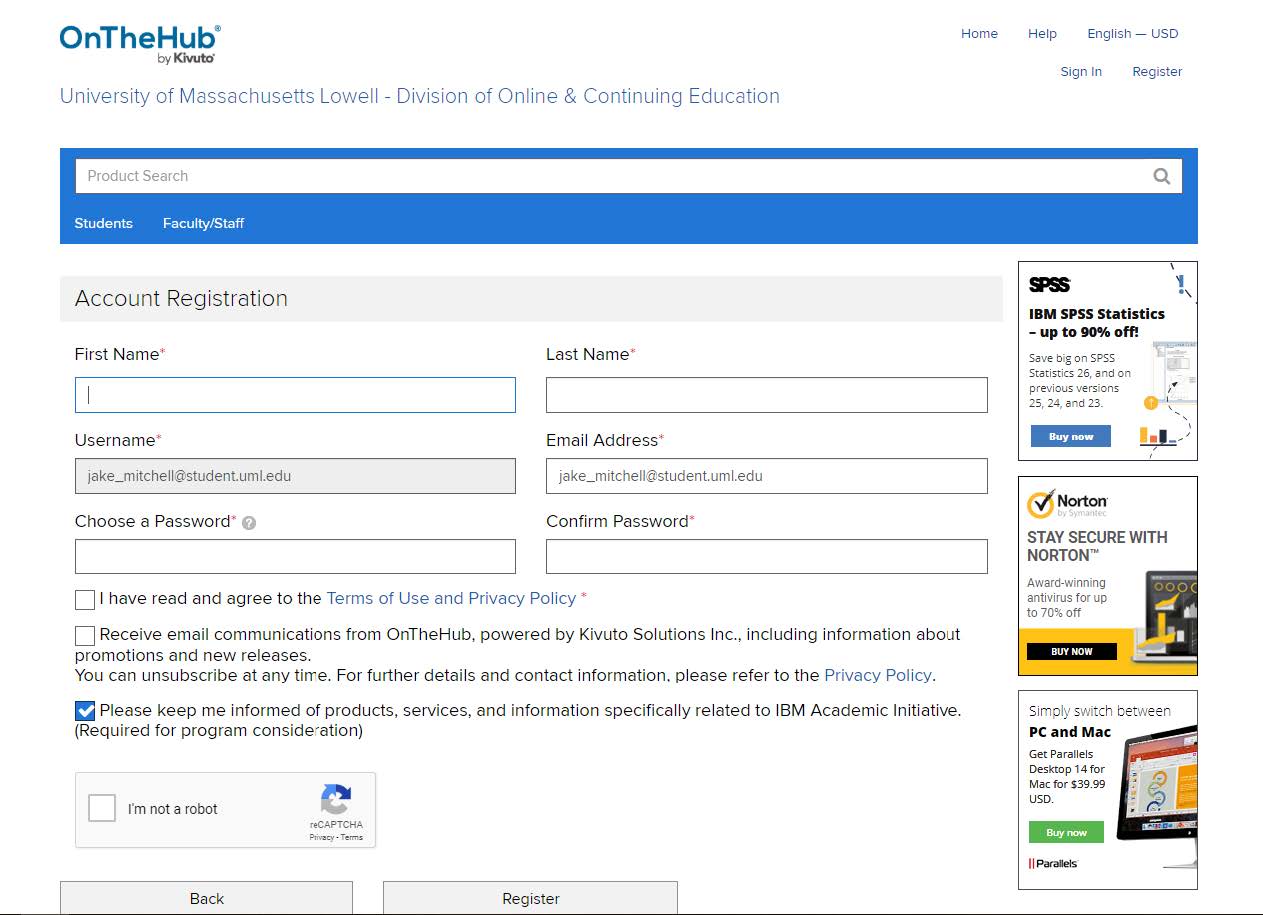Open the Faculty/Staff menu tab
1263x915 pixels.
point(203,223)
